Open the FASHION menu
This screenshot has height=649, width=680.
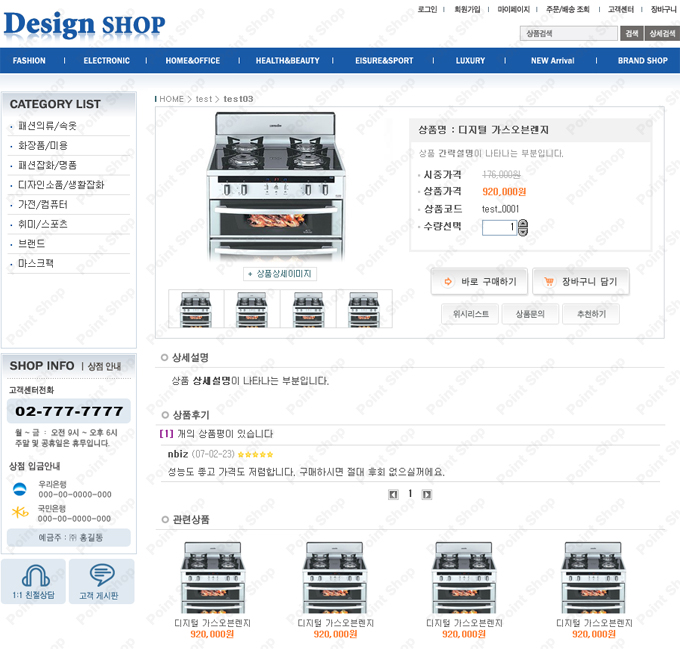(x=29, y=61)
